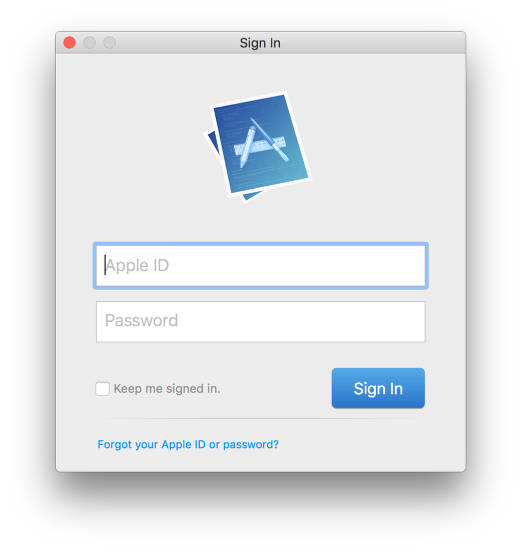Click the "Keep me signed in." label text
Image resolution: width=522 pixels, height=552 pixels.
[167, 389]
